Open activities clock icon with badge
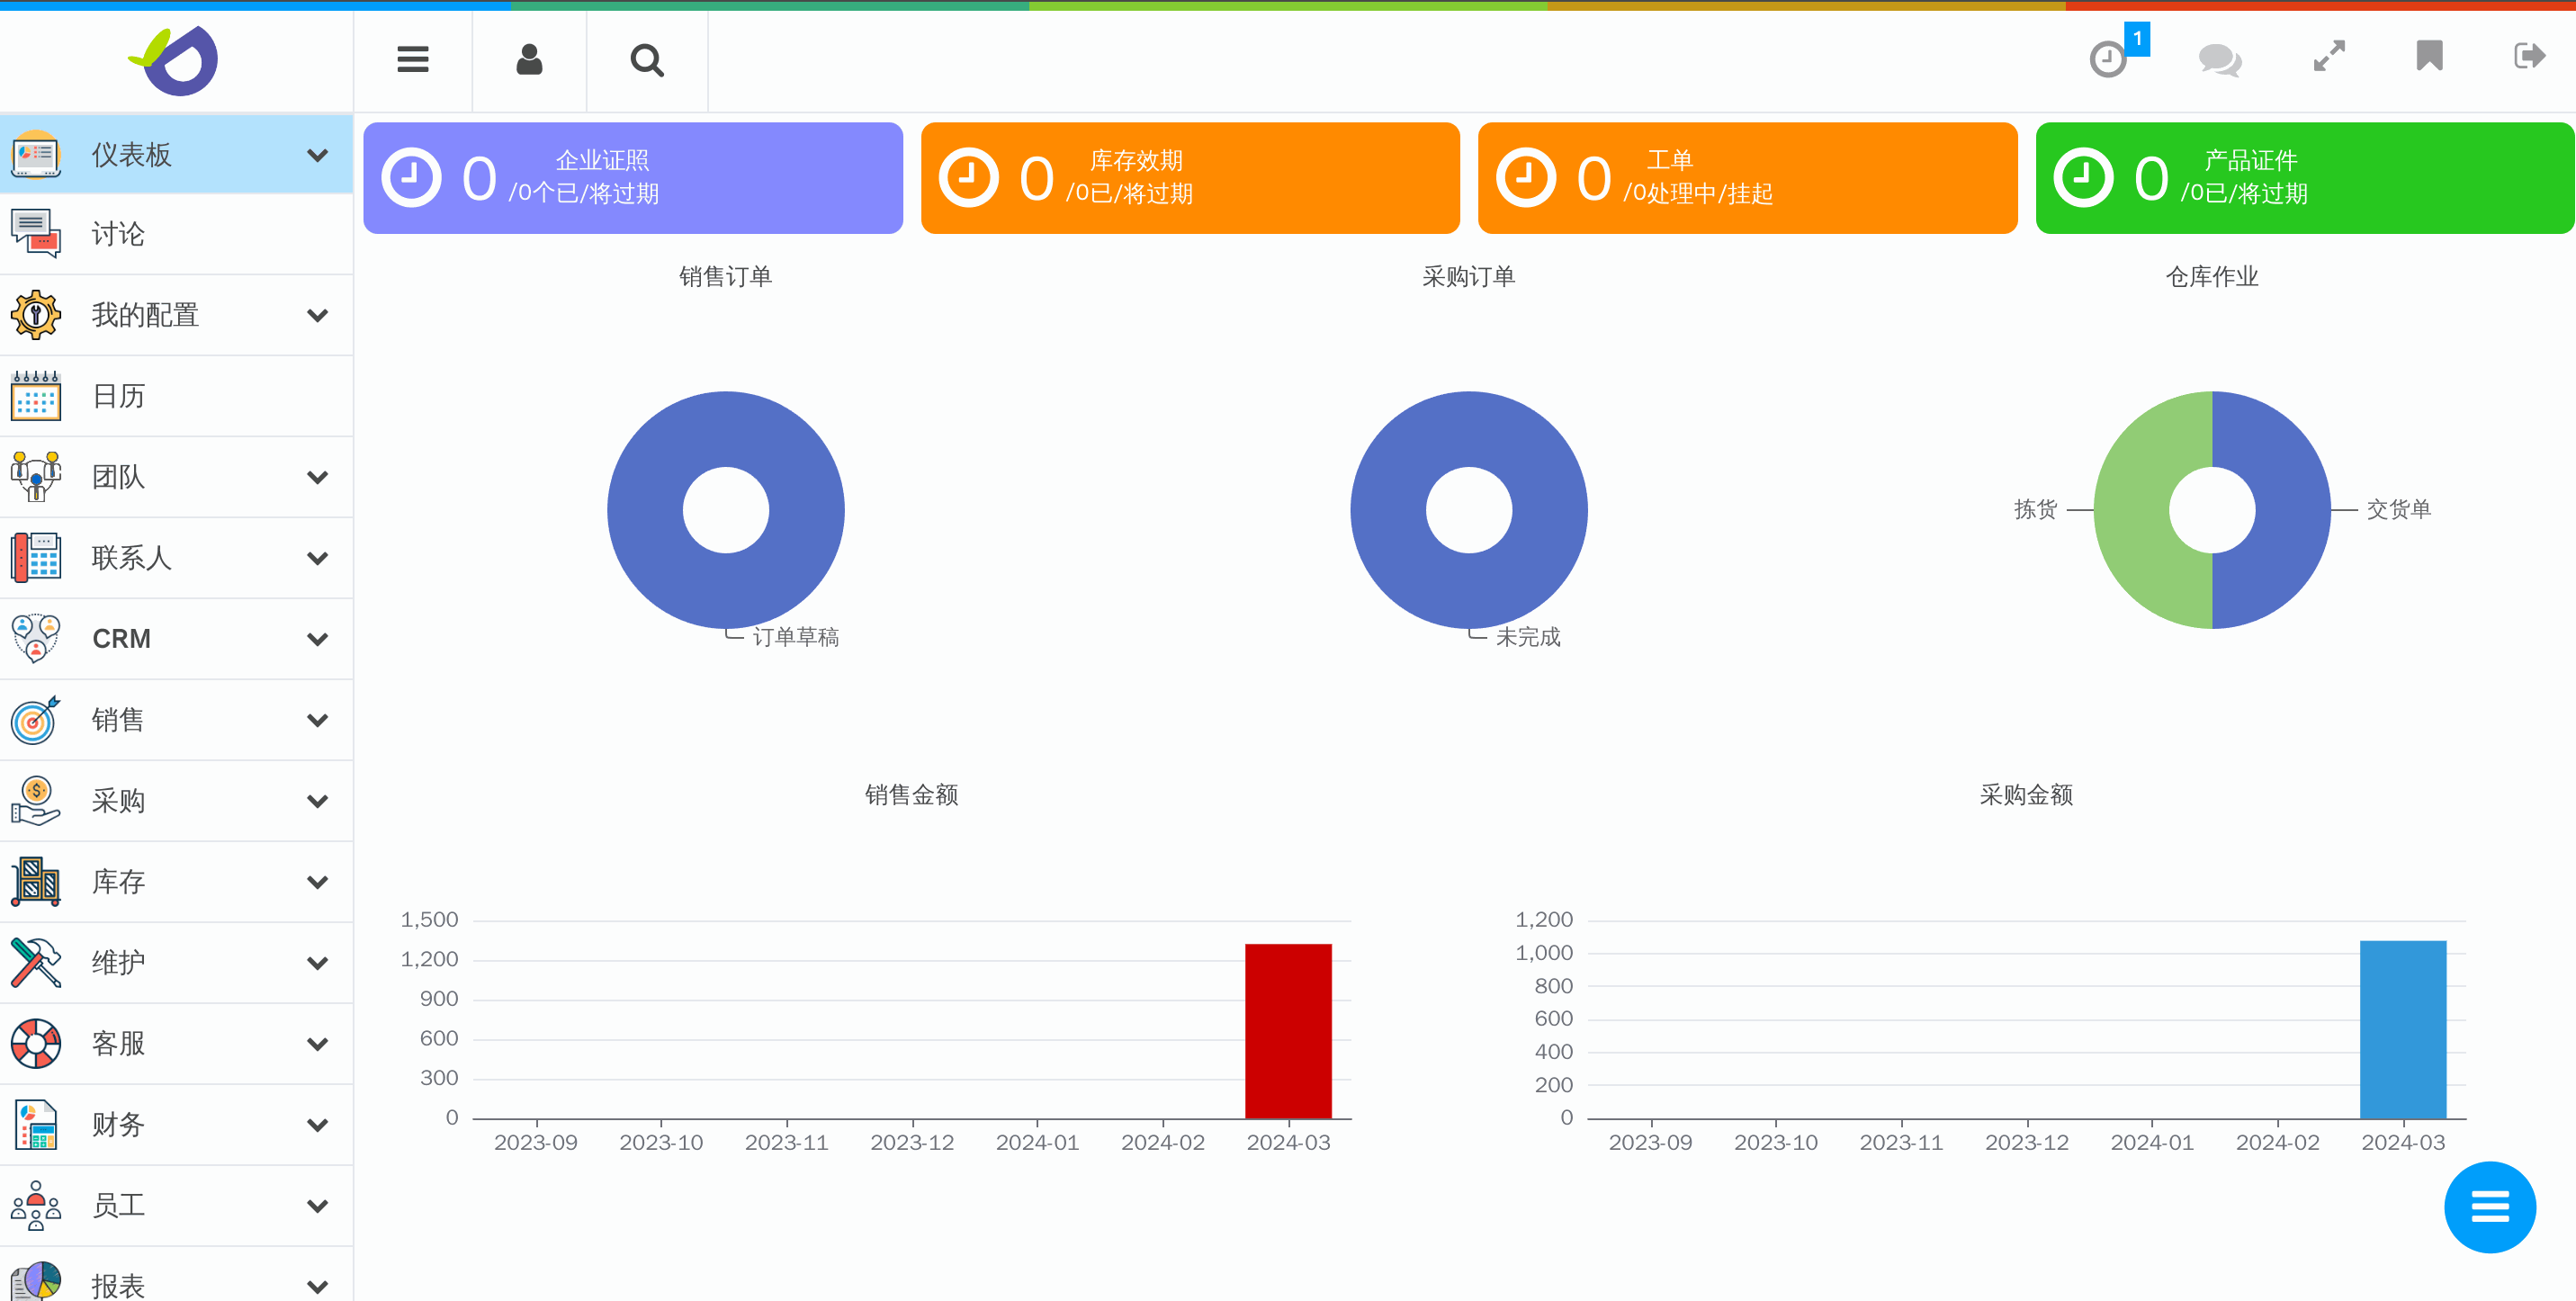2576x1301 pixels. click(2109, 58)
